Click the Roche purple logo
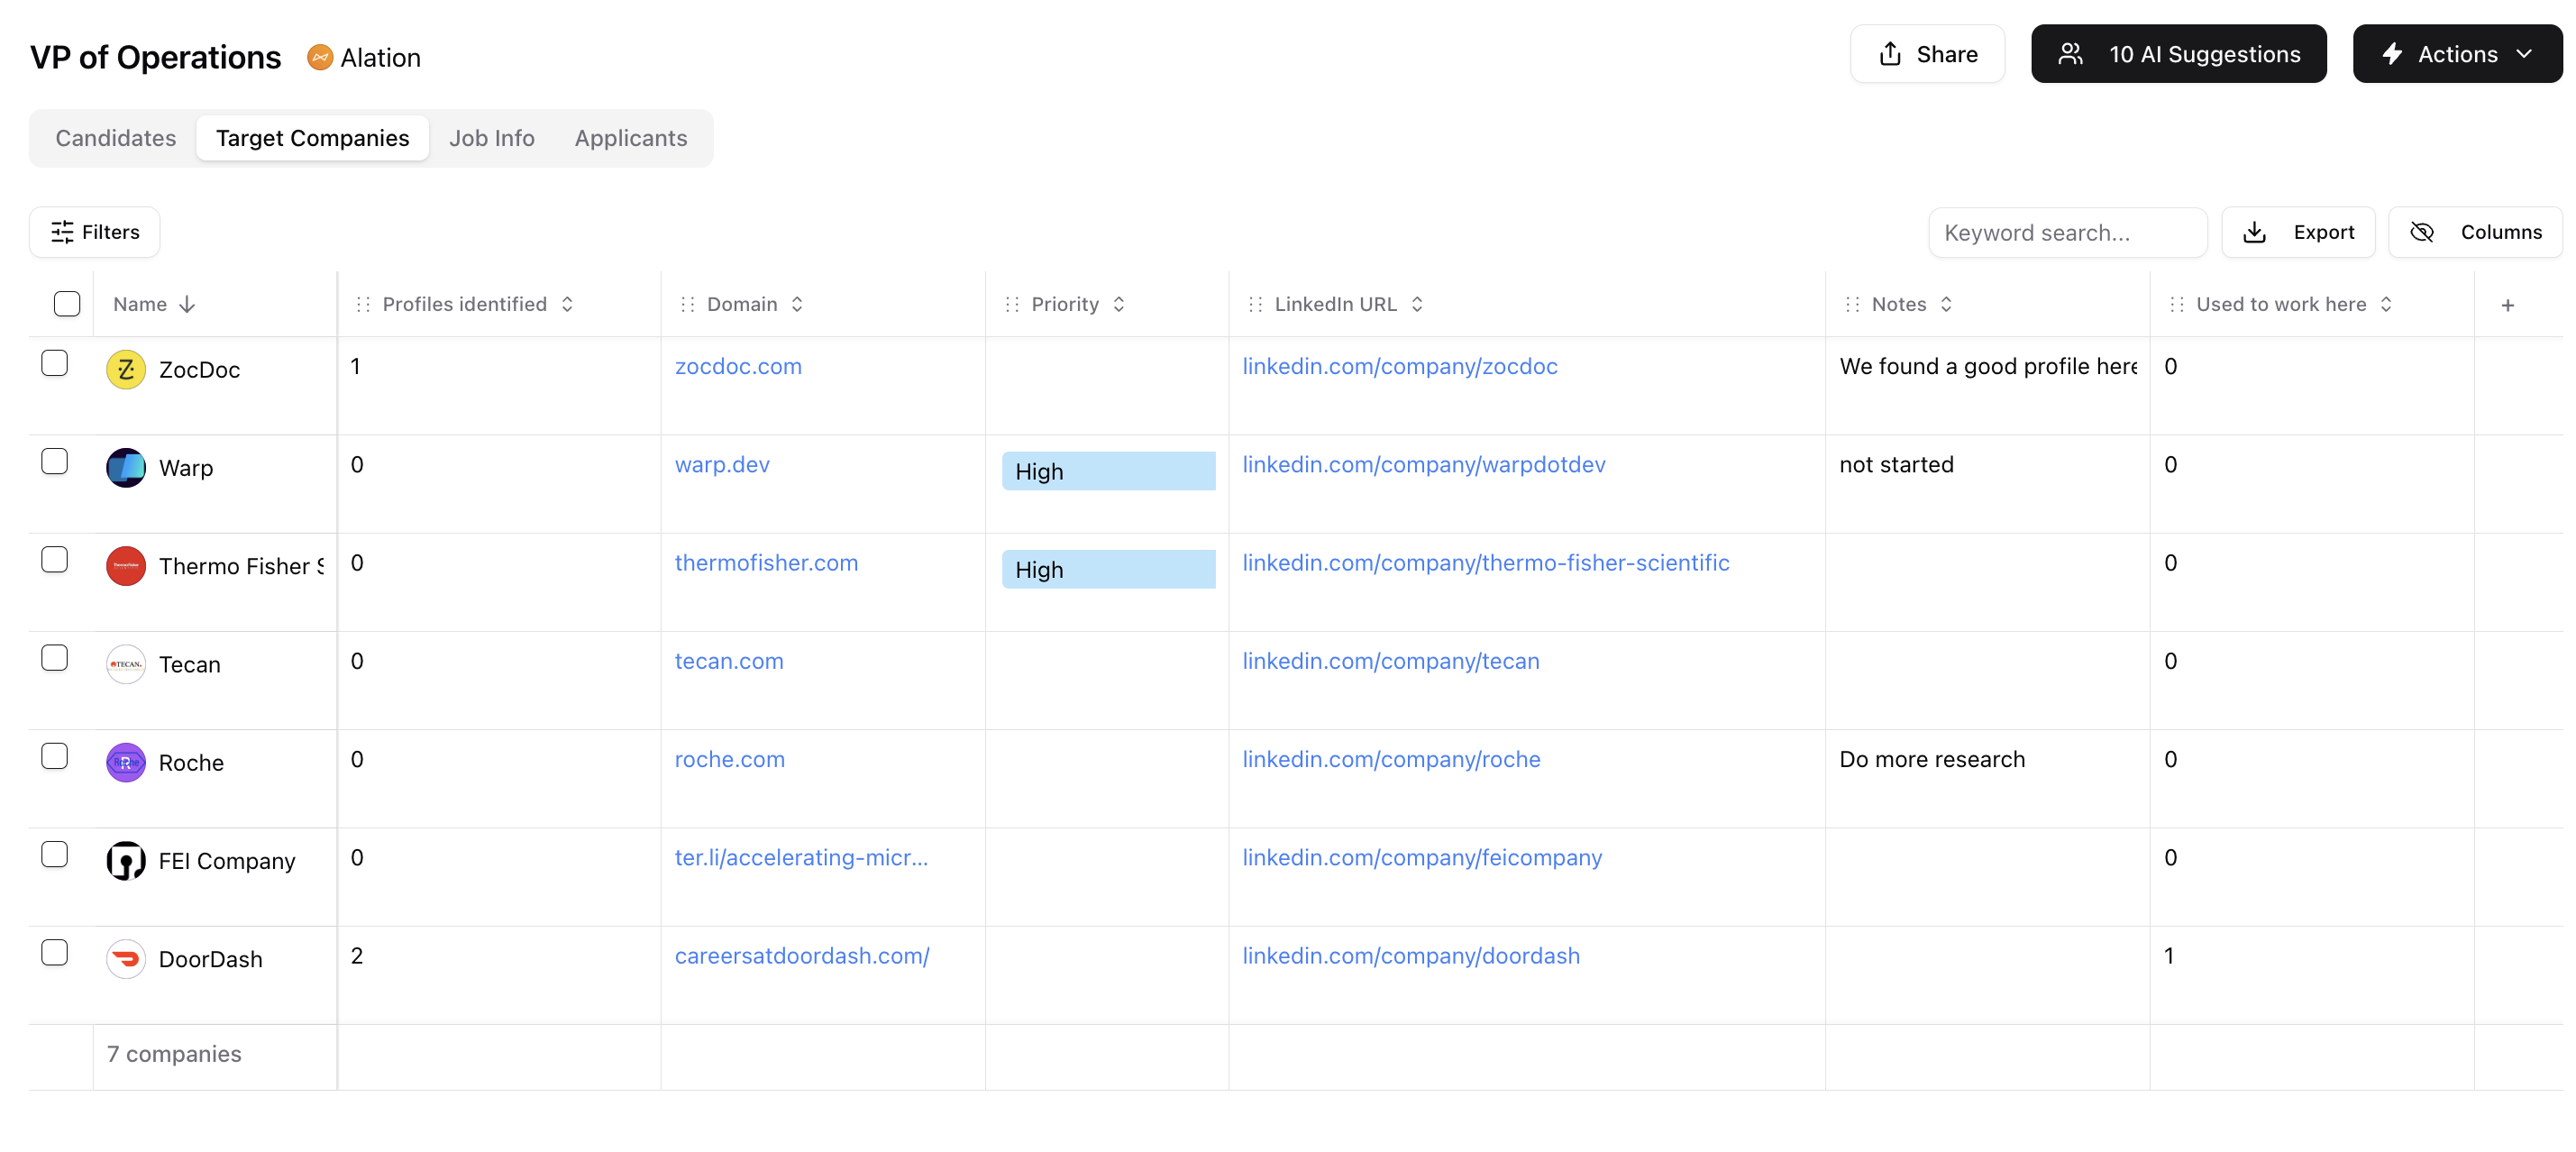Screen dimensions: 2576x1152 click(126, 762)
